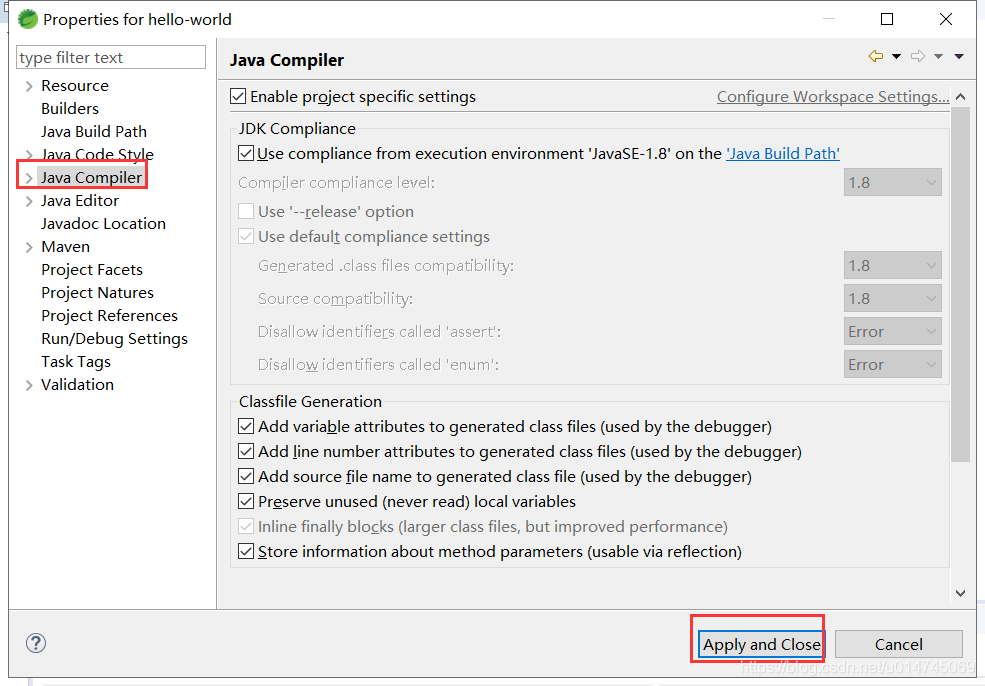Select Run/Debug Settings entry
This screenshot has width=985, height=686.
point(114,339)
